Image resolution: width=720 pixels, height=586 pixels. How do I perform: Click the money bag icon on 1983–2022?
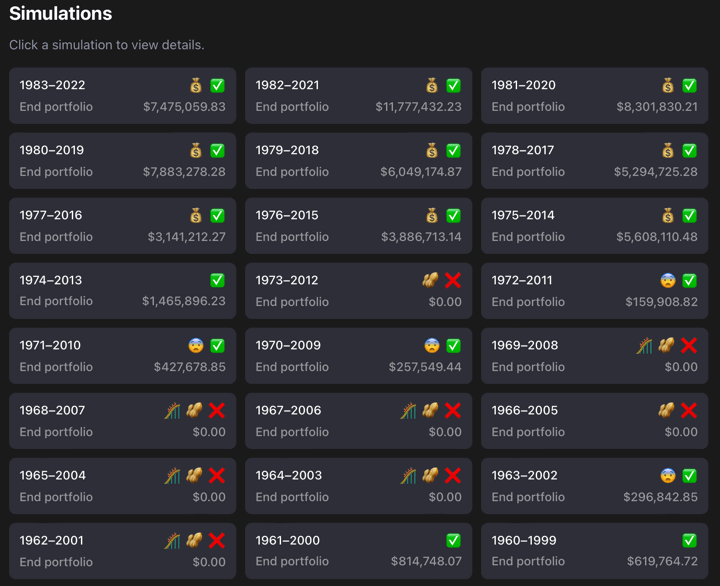pos(196,86)
